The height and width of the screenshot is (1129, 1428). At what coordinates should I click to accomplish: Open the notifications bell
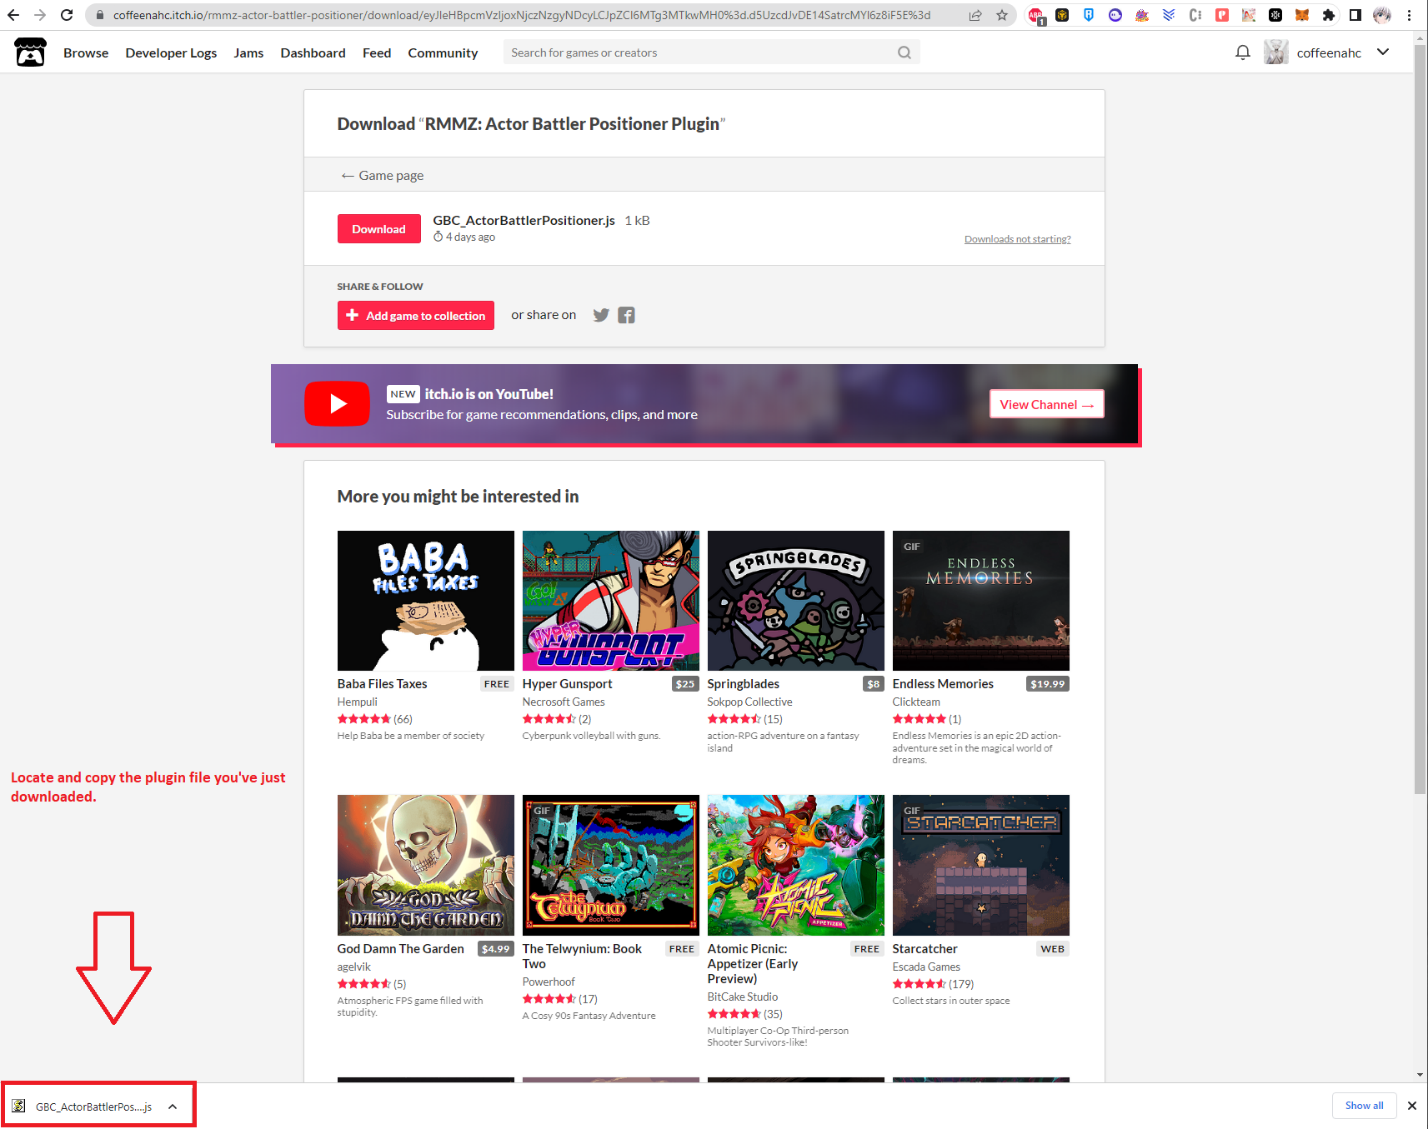1243,52
